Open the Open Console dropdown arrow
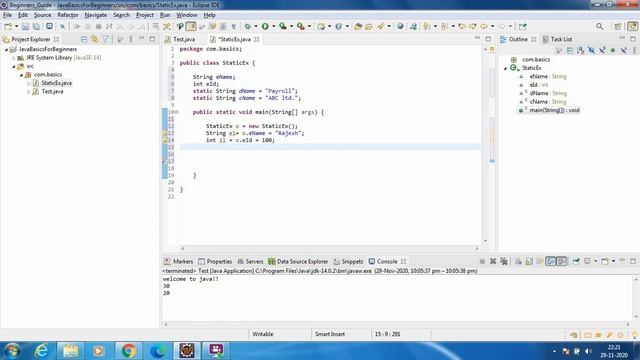The width and height of the screenshot is (640, 360). click(x=613, y=261)
